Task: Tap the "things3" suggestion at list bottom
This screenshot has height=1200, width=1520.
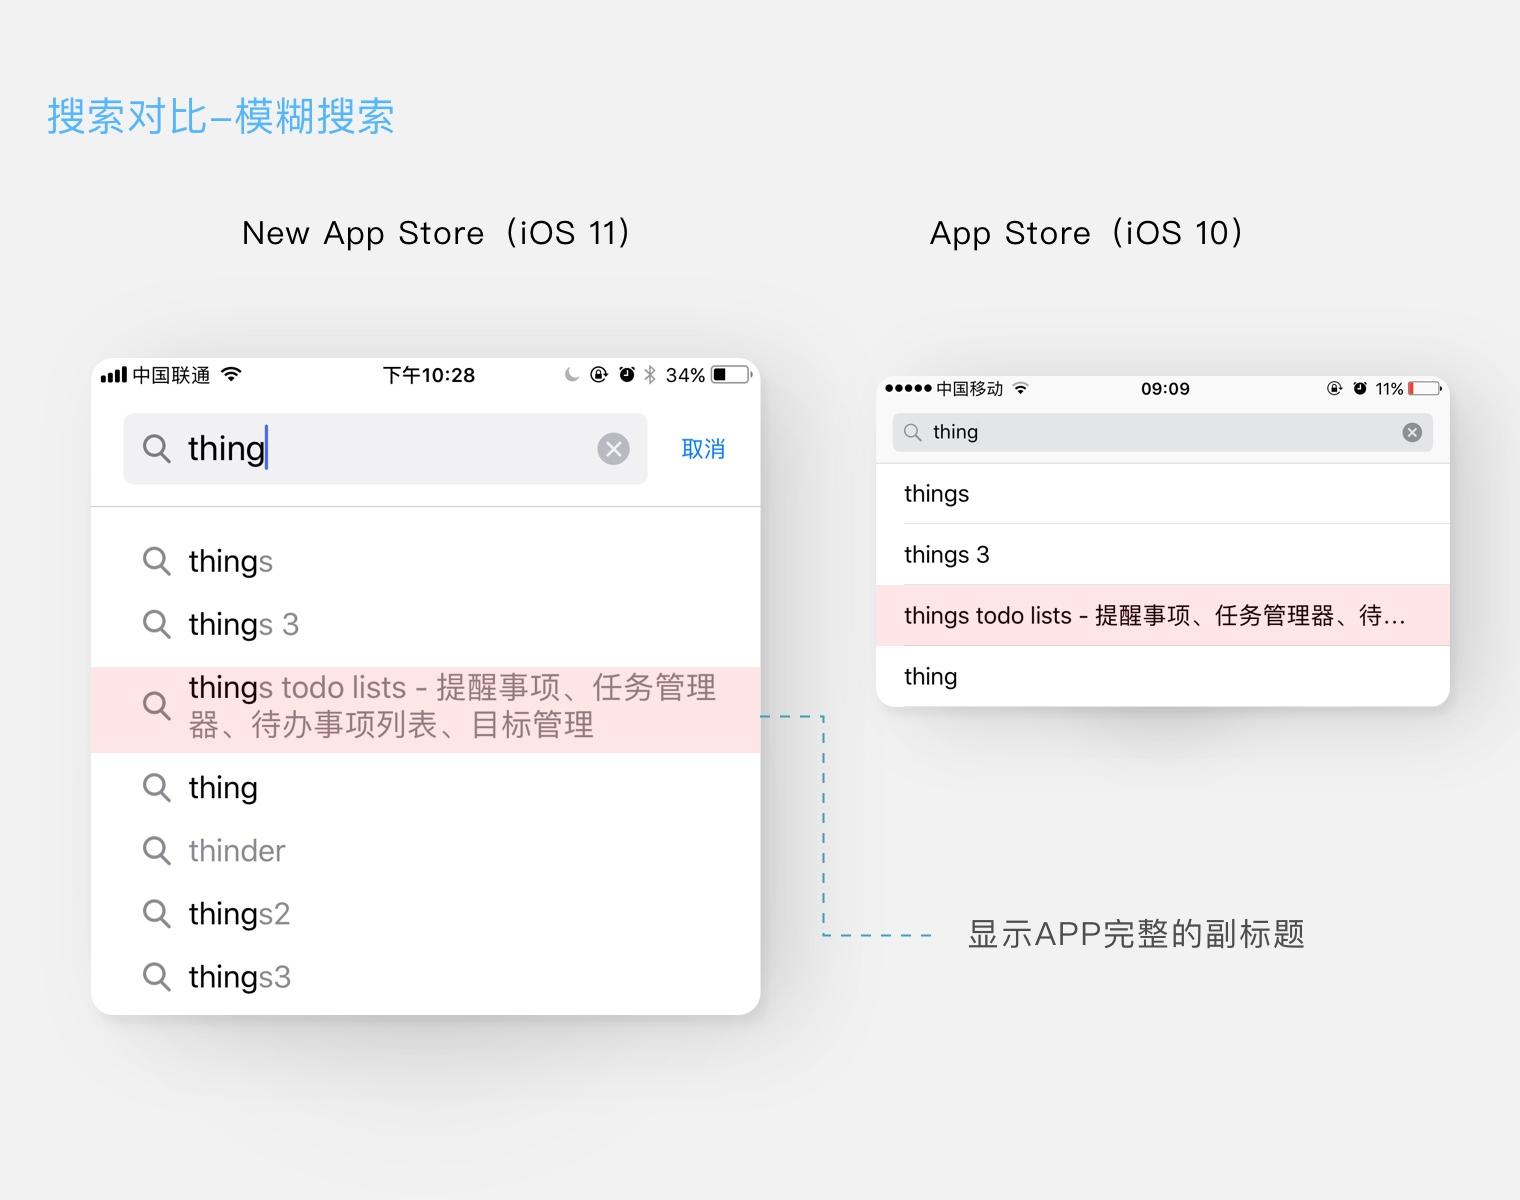Action: point(238,976)
